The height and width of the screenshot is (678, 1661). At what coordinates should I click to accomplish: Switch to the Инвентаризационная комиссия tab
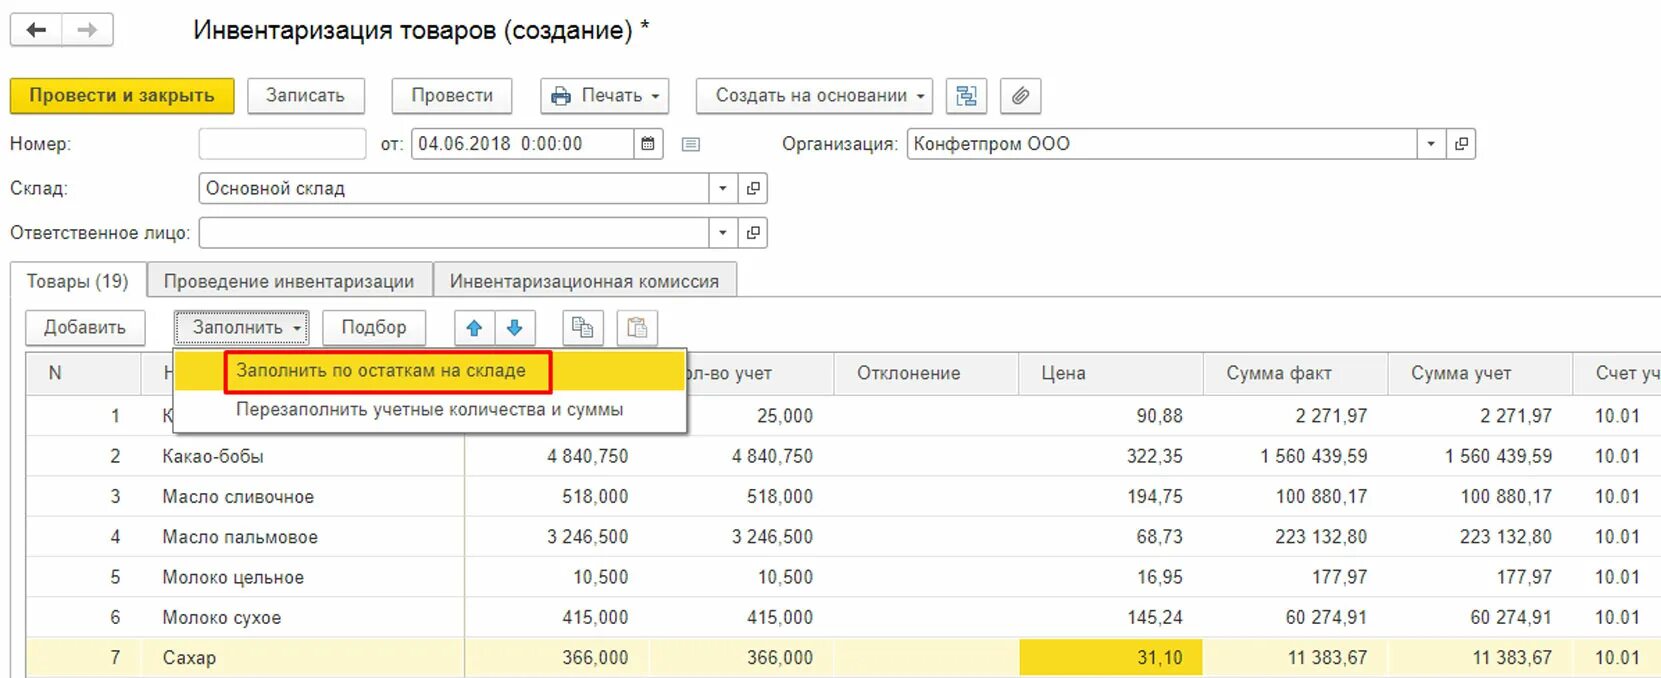[x=584, y=281]
